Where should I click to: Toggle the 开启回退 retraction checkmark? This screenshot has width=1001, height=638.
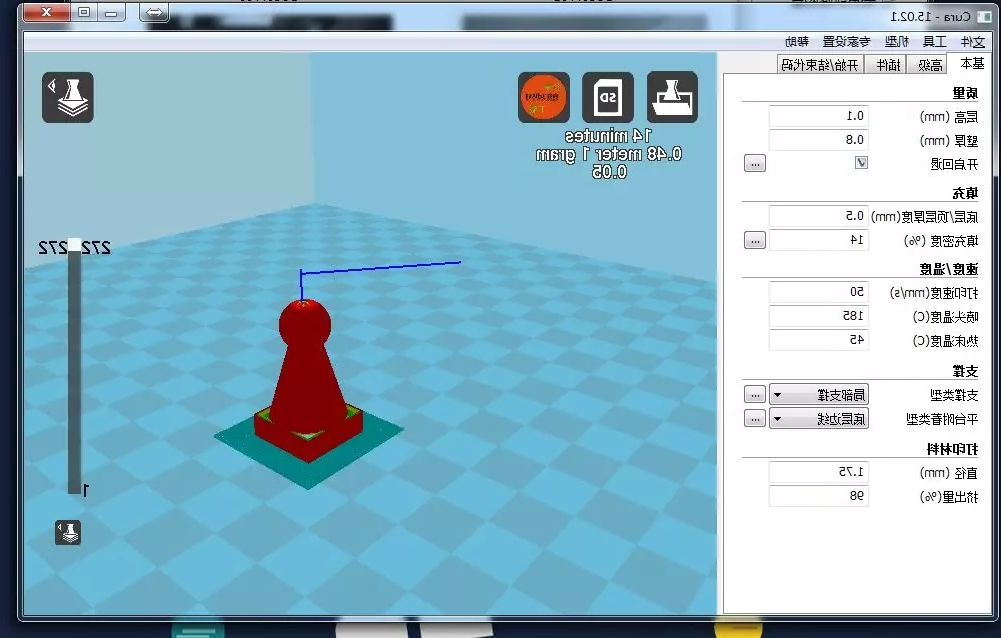pyautogui.click(x=862, y=163)
